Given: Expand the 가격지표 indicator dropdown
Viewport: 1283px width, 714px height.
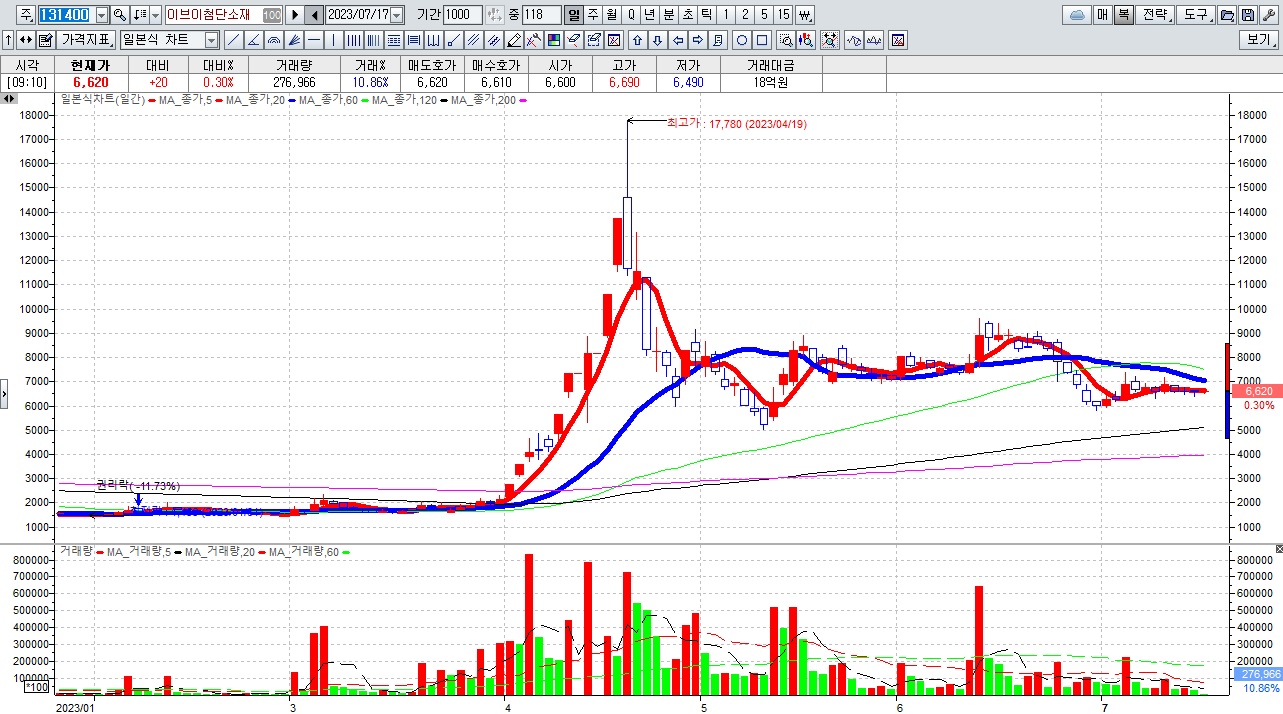Looking at the screenshot, I should [87, 40].
